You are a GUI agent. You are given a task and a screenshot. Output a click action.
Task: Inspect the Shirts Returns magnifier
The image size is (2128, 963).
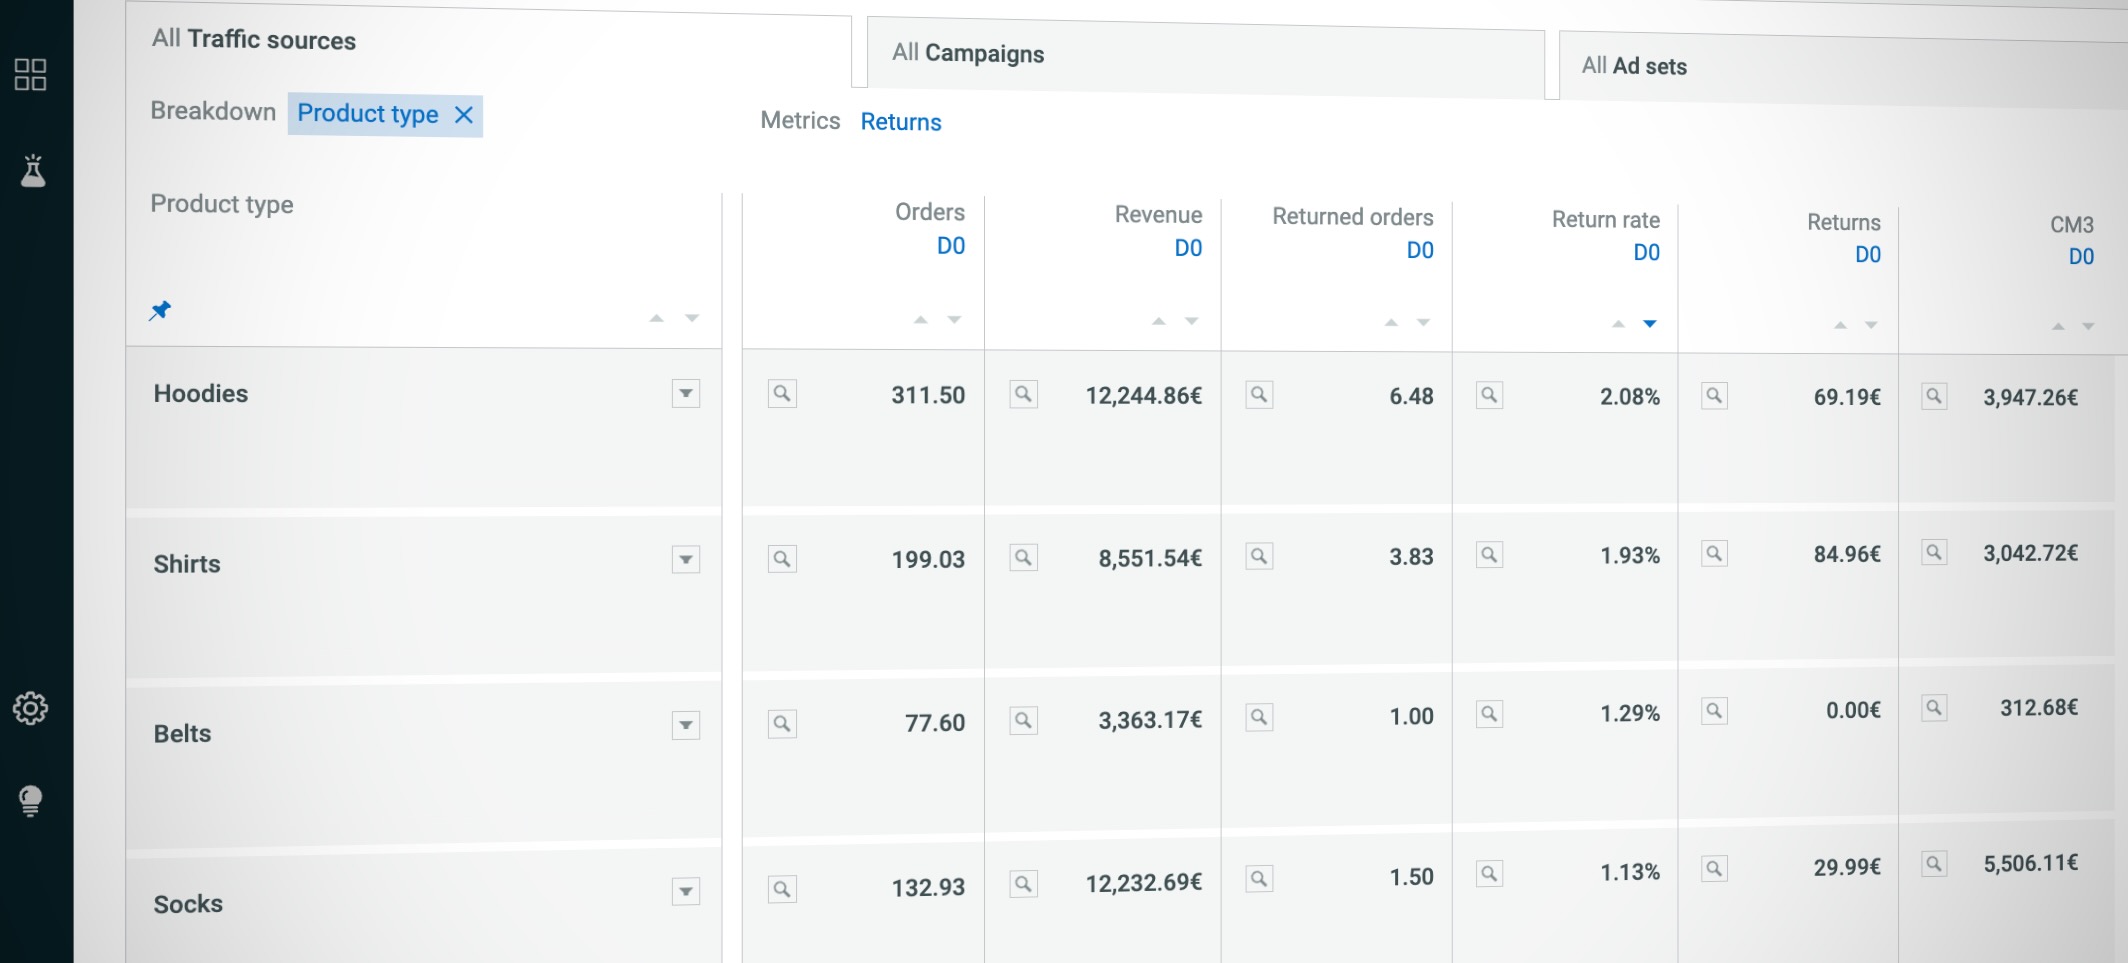tap(1714, 553)
